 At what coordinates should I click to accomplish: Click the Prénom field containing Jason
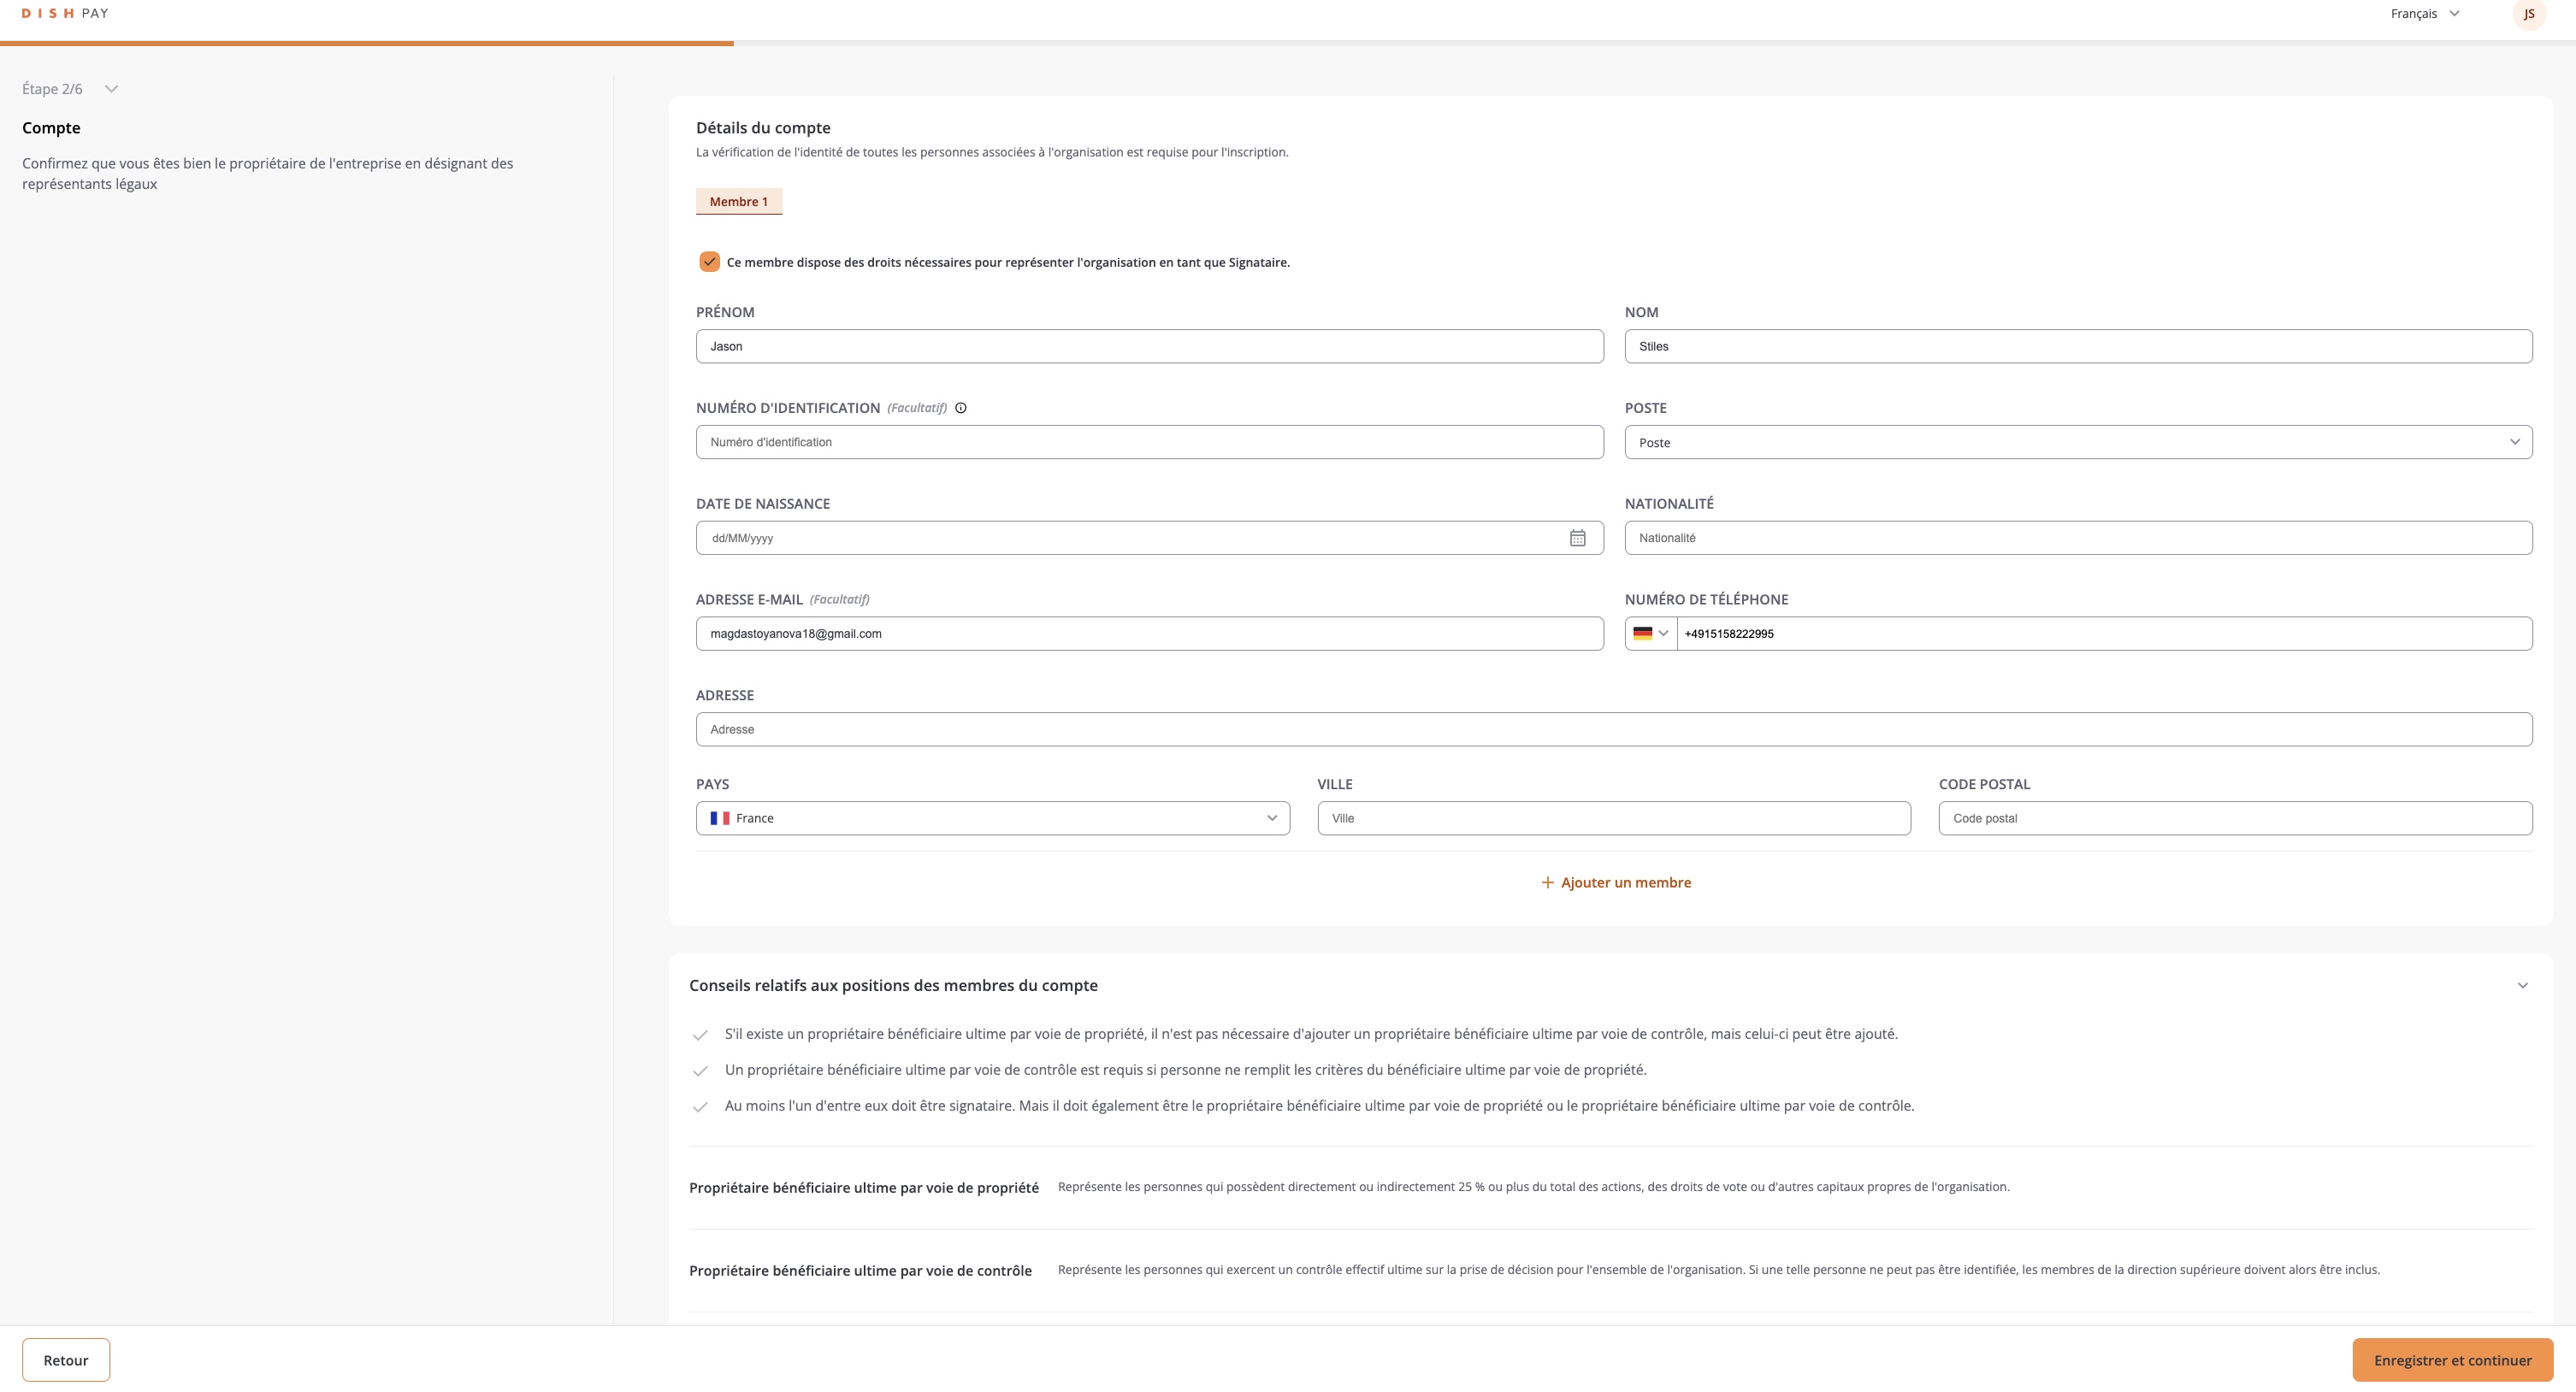click(x=1149, y=346)
